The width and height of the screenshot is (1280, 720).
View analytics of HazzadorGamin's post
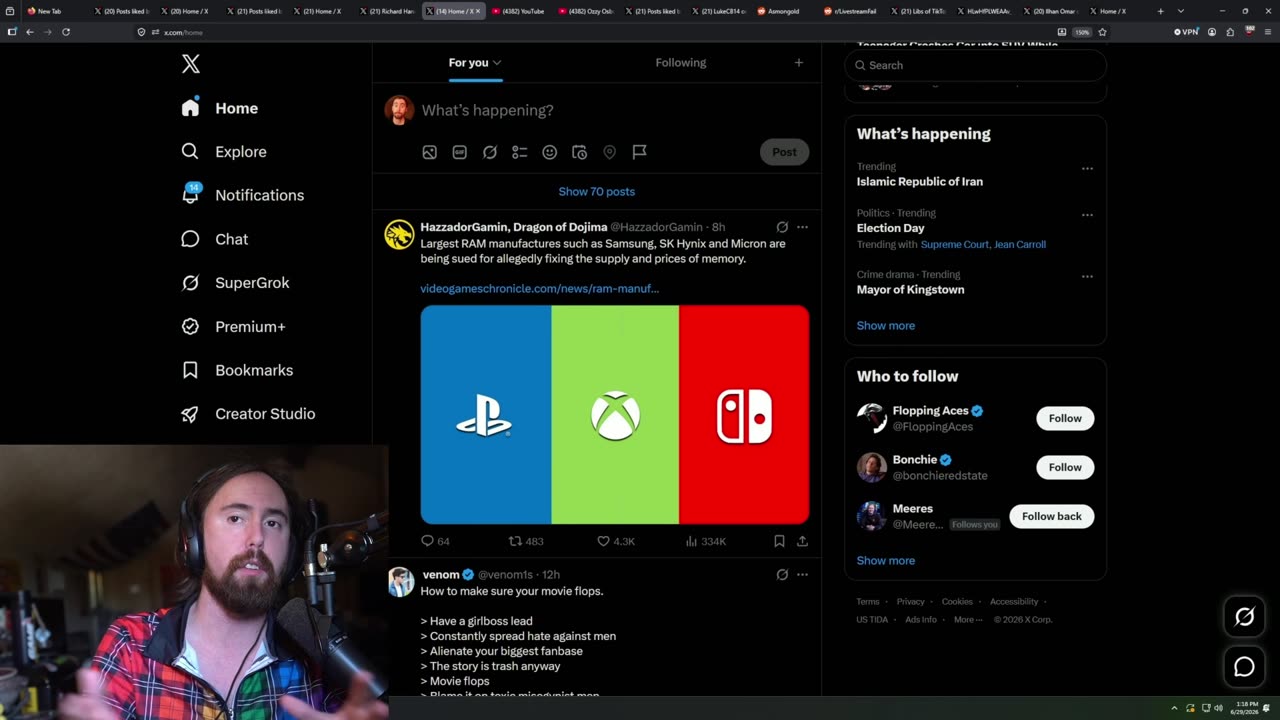706,541
